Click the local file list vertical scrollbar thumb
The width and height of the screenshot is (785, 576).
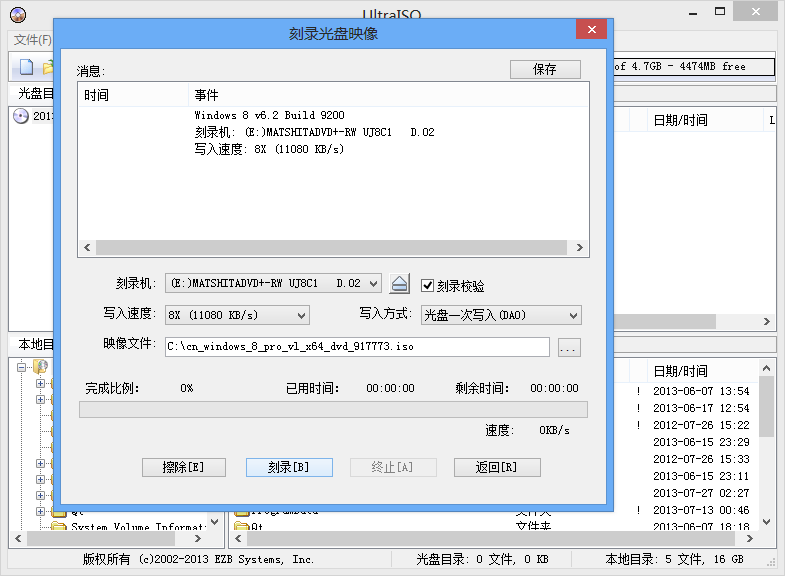(x=766, y=407)
